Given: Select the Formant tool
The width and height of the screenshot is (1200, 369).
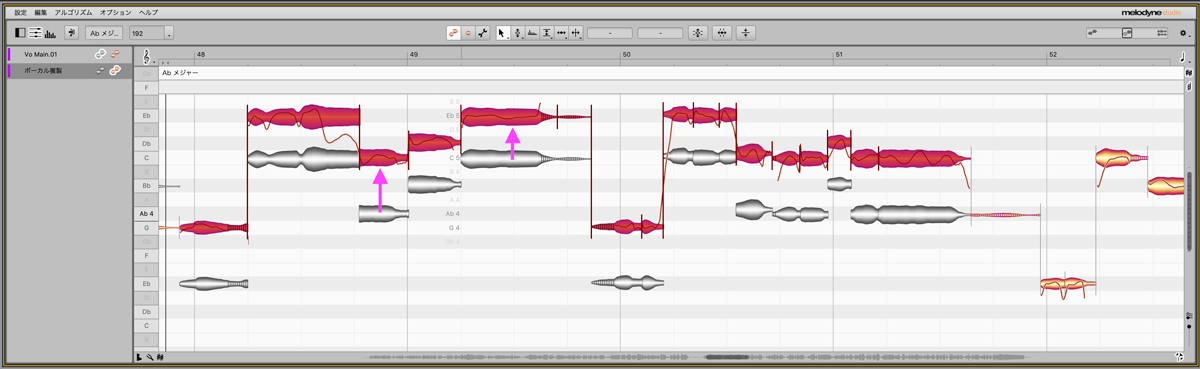Looking at the screenshot, I should point(532,33).
